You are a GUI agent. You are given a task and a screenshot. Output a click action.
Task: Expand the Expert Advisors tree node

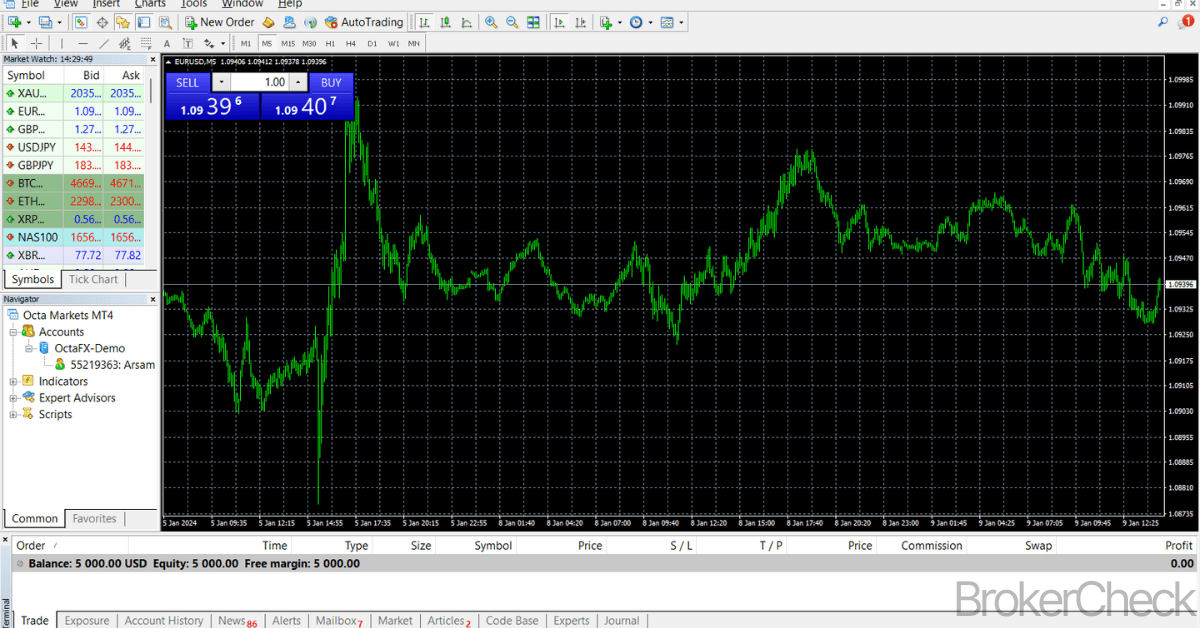13,398
